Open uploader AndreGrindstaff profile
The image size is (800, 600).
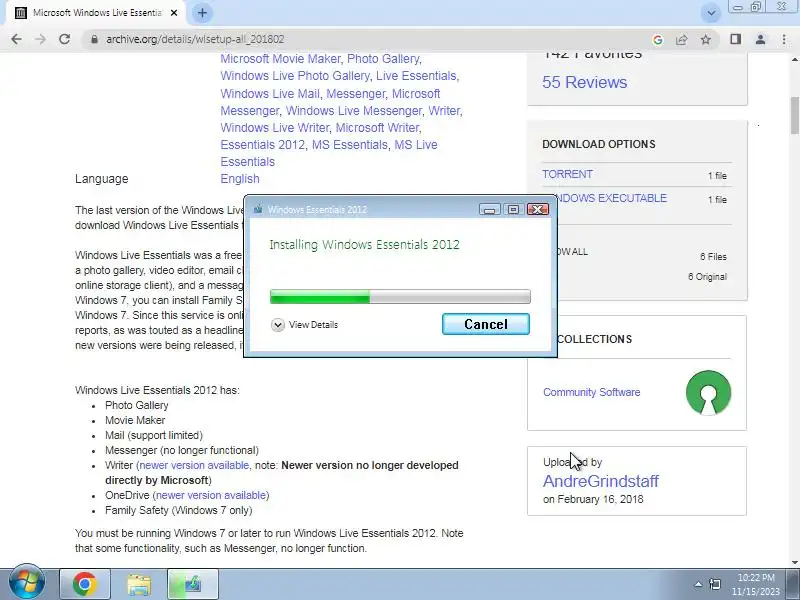coord(601,481)
